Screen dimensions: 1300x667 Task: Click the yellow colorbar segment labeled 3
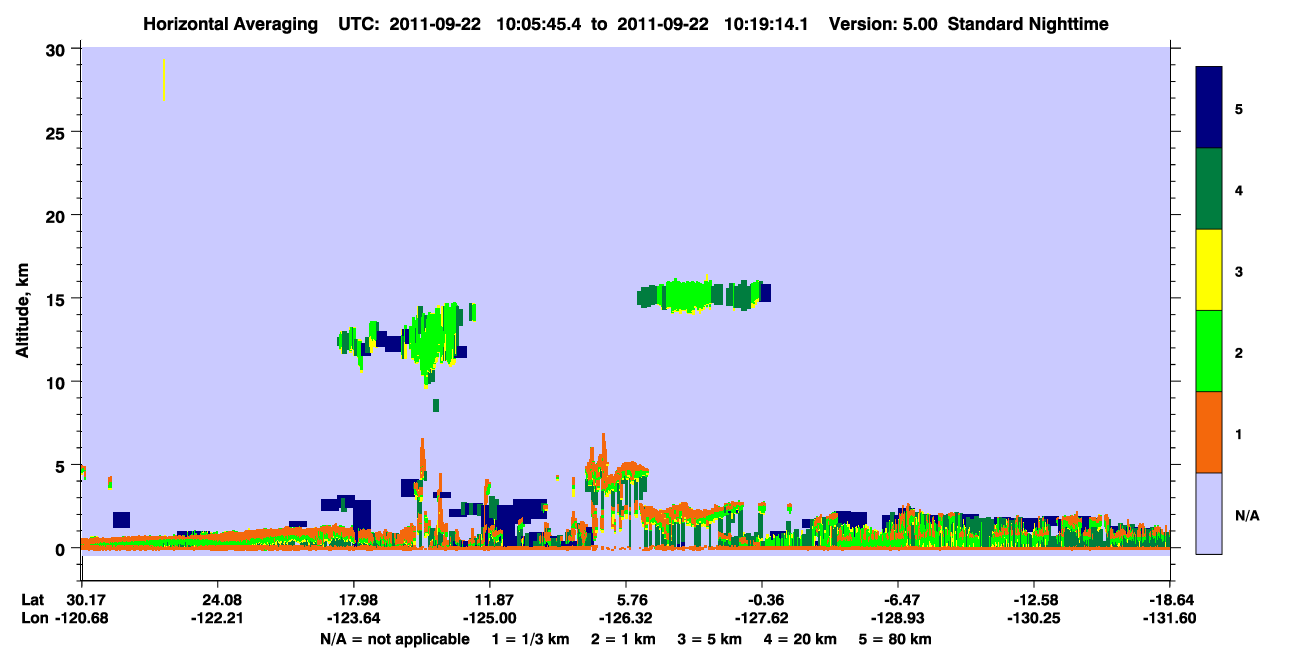click(1209, 270)
